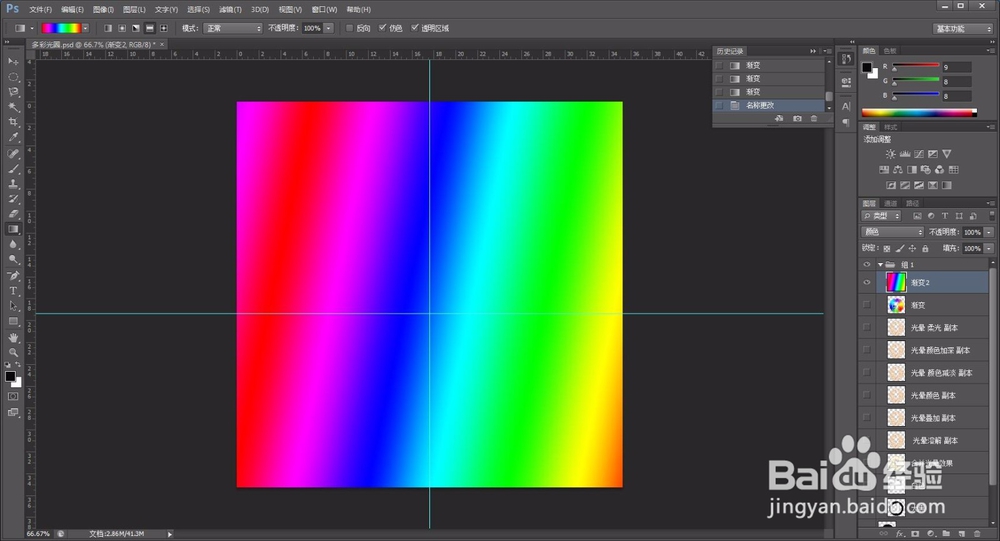Screen dimensions: 1000x541
Task: Create new snapshot in History panel
Action: [797, 119]
